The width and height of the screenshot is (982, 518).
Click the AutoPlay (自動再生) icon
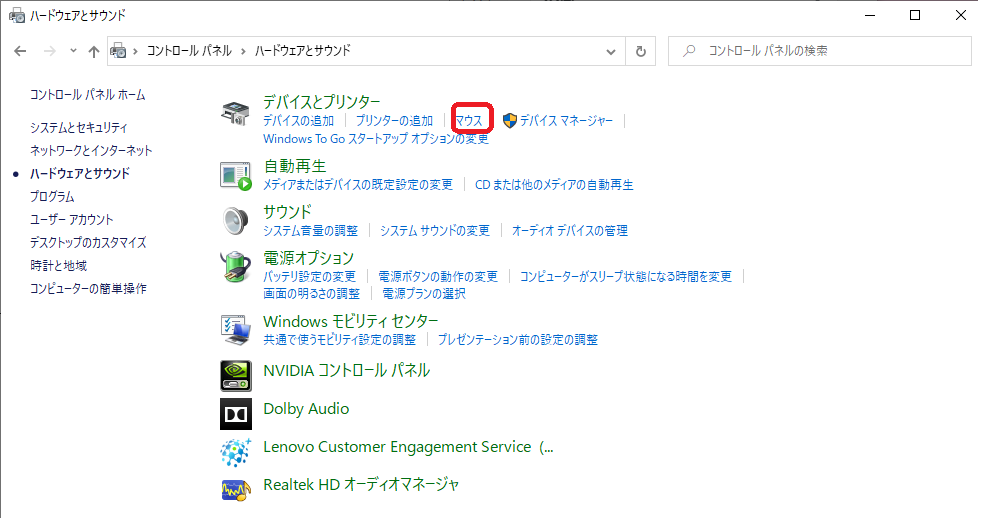(236, 174)
